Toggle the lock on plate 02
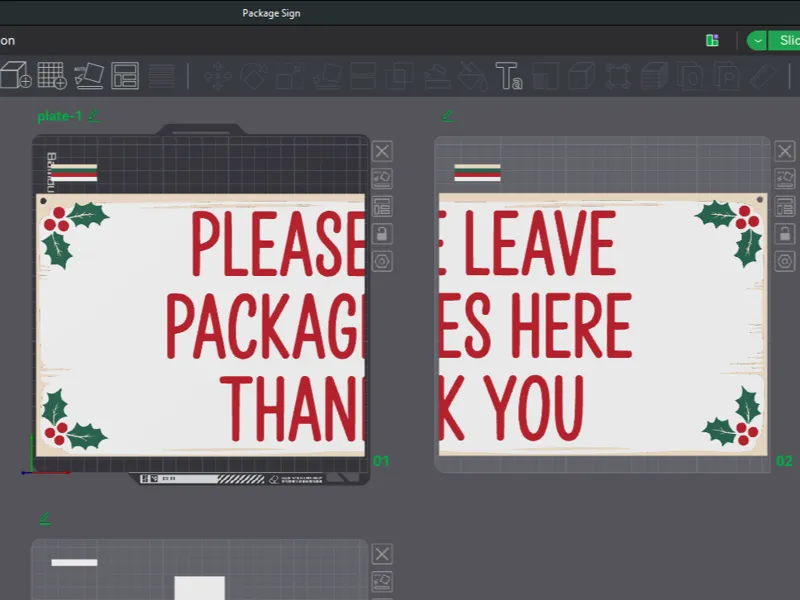Screen dimensions: 800x600 click(x=785, y=234)
